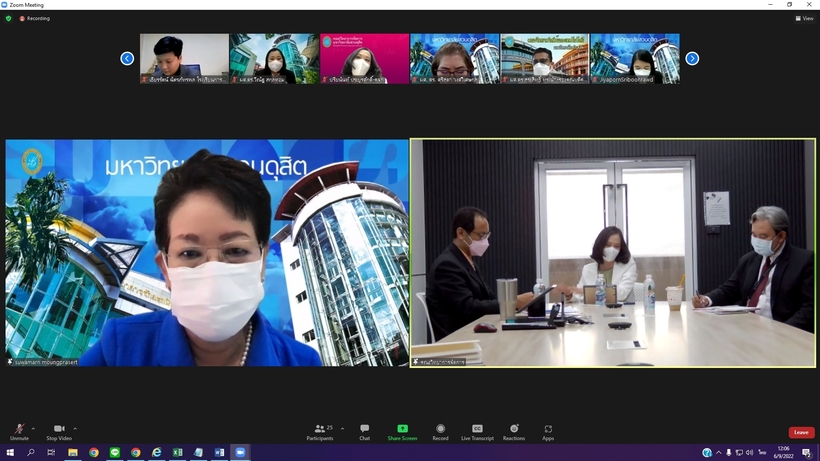Show meeting info via green shield icon
The width and height of the screenshot is (820, 461).
(8, 18)
